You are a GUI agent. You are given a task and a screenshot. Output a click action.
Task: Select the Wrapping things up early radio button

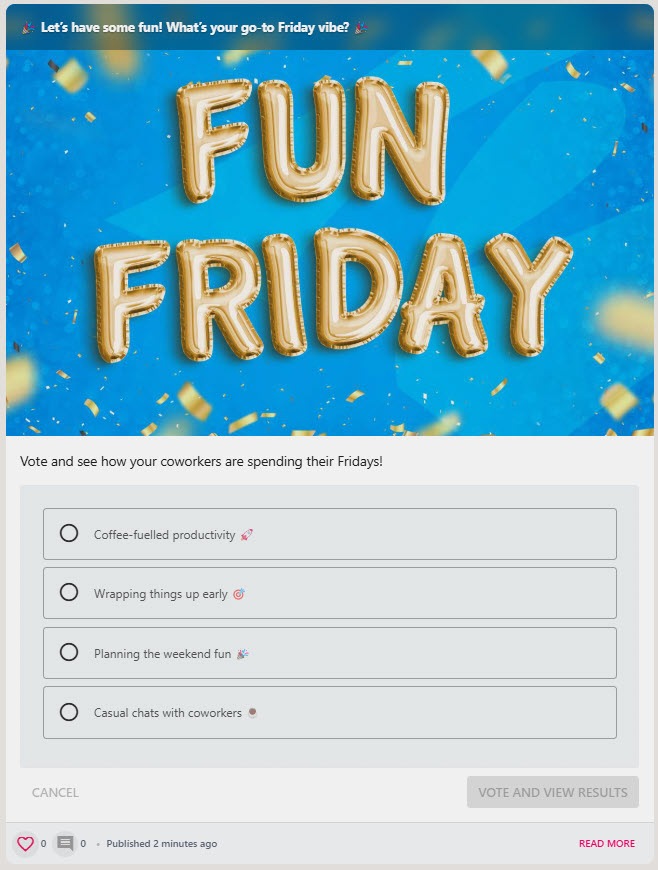69,592
